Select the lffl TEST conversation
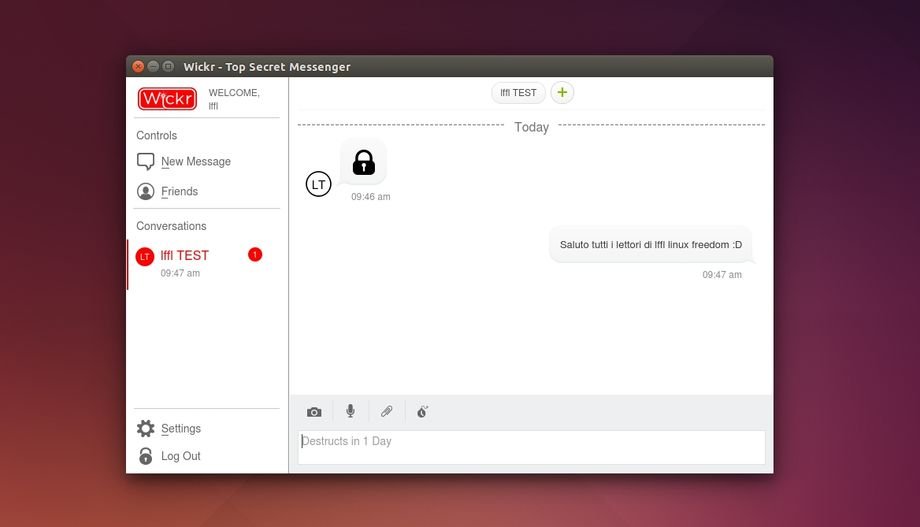 click(204, 264)
